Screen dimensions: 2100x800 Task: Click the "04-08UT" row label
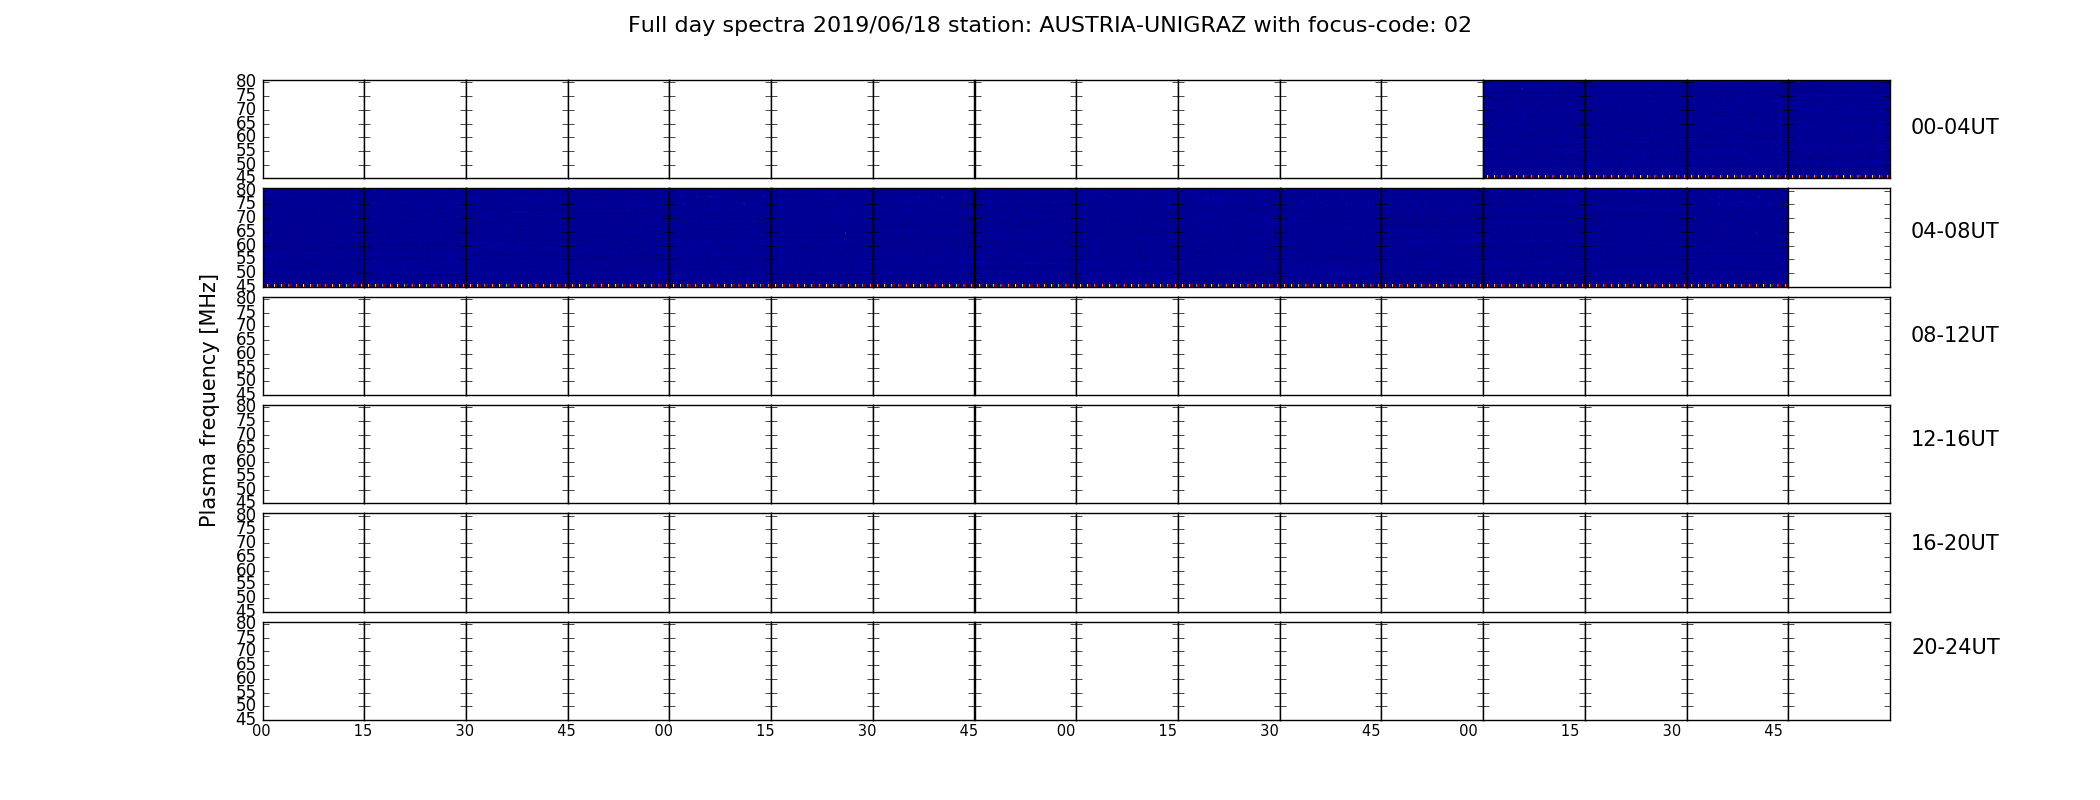click(1954, 231)
